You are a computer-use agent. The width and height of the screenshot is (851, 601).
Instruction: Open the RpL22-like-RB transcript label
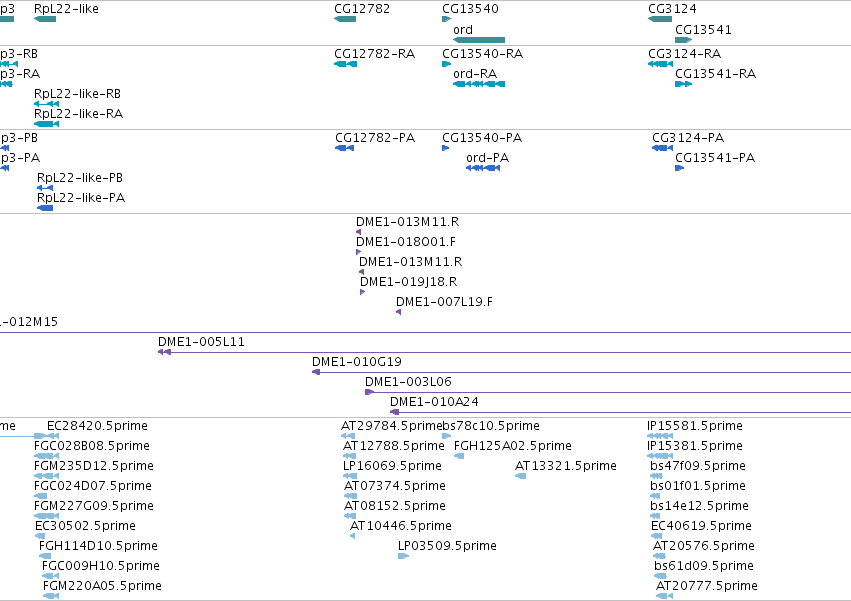click(x=78, y=93)
